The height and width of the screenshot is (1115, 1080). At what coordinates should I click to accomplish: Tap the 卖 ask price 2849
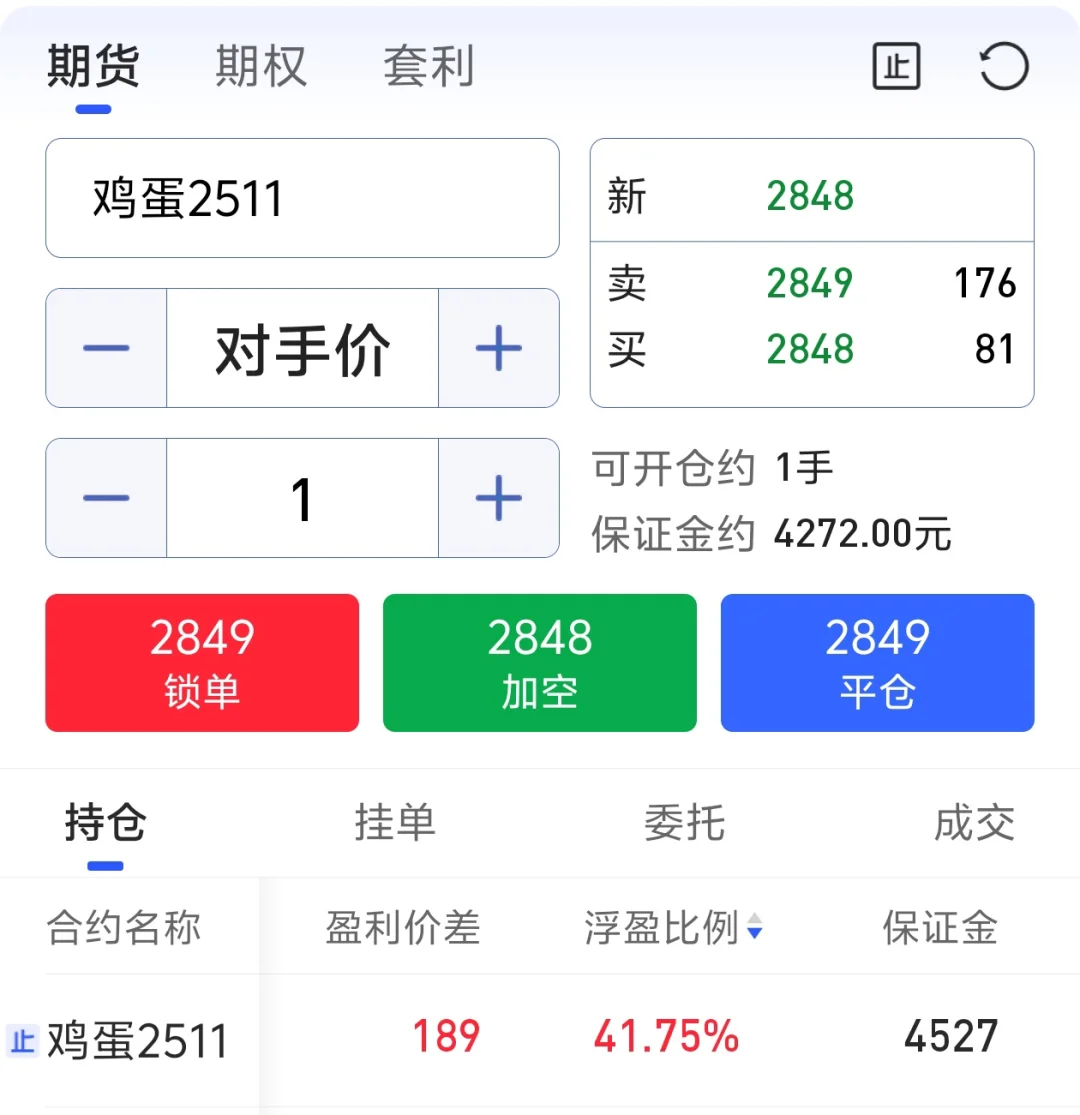point(810,283)
